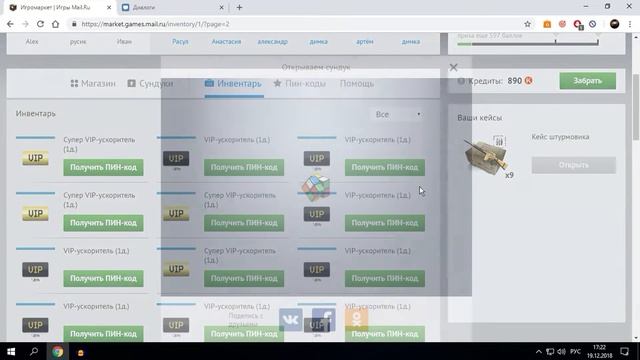The image size is (640, 360).
Task: Reload the page
Action: click(x=40, y=24)
